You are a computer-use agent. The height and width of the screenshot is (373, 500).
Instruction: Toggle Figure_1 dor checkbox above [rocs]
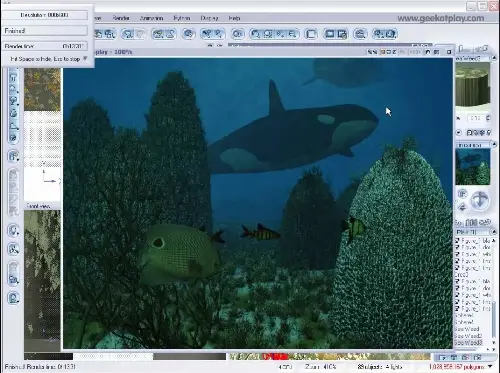[457, 247]
